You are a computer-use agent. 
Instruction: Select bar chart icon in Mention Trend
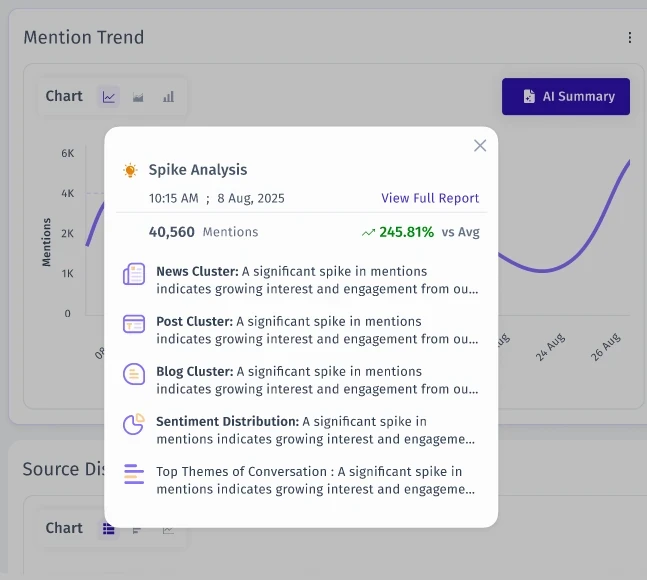[x=168, y=97]
